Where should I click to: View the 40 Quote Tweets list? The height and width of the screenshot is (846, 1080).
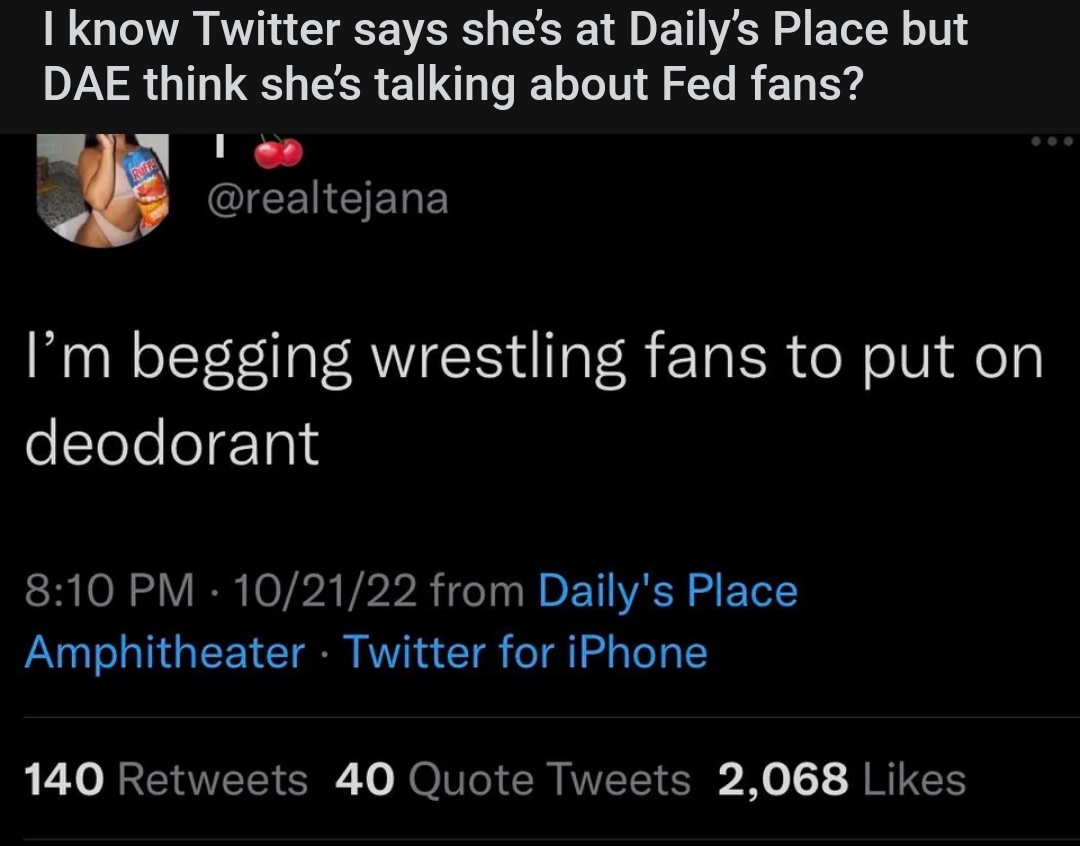[513, 779]
